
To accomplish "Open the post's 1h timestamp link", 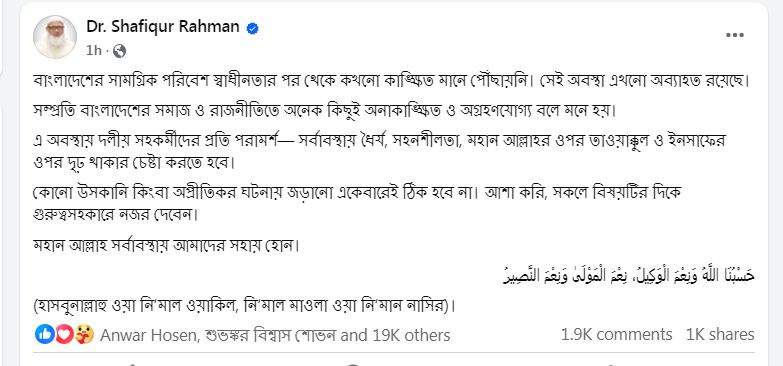I will tap(94, 50).
